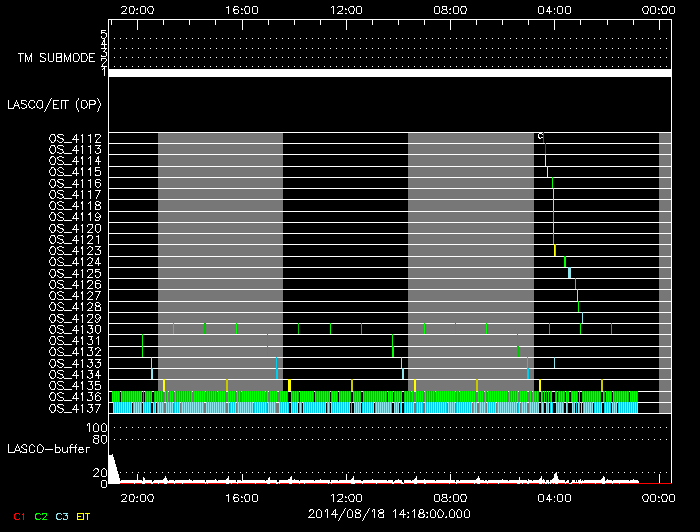Click the OS_4123 row label
Screen dimensions: 700x532
point(75,250)
